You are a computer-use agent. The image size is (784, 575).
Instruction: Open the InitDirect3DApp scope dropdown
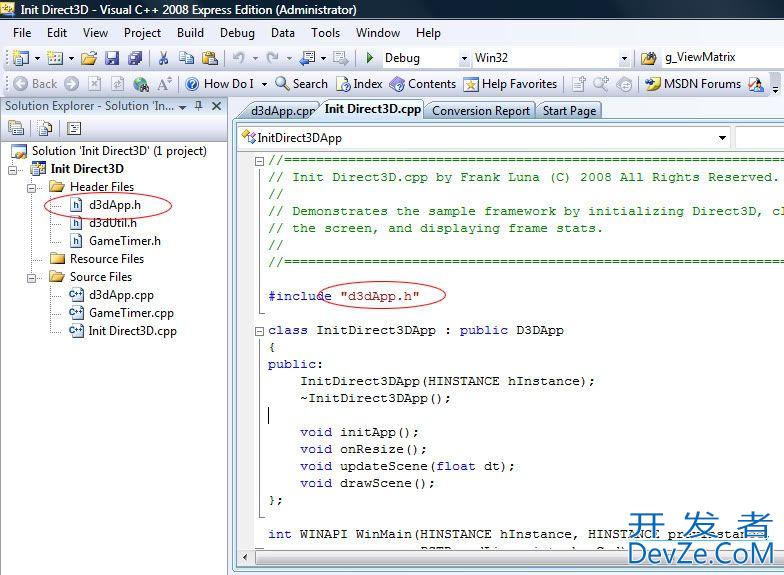[x=722, y=138]
